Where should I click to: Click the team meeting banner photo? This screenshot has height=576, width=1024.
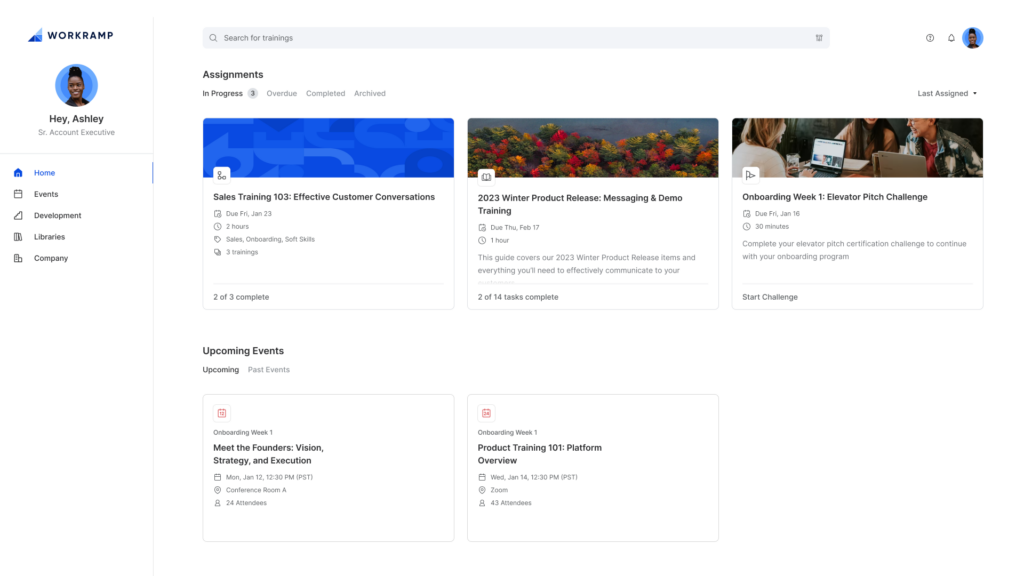point(857,148)
